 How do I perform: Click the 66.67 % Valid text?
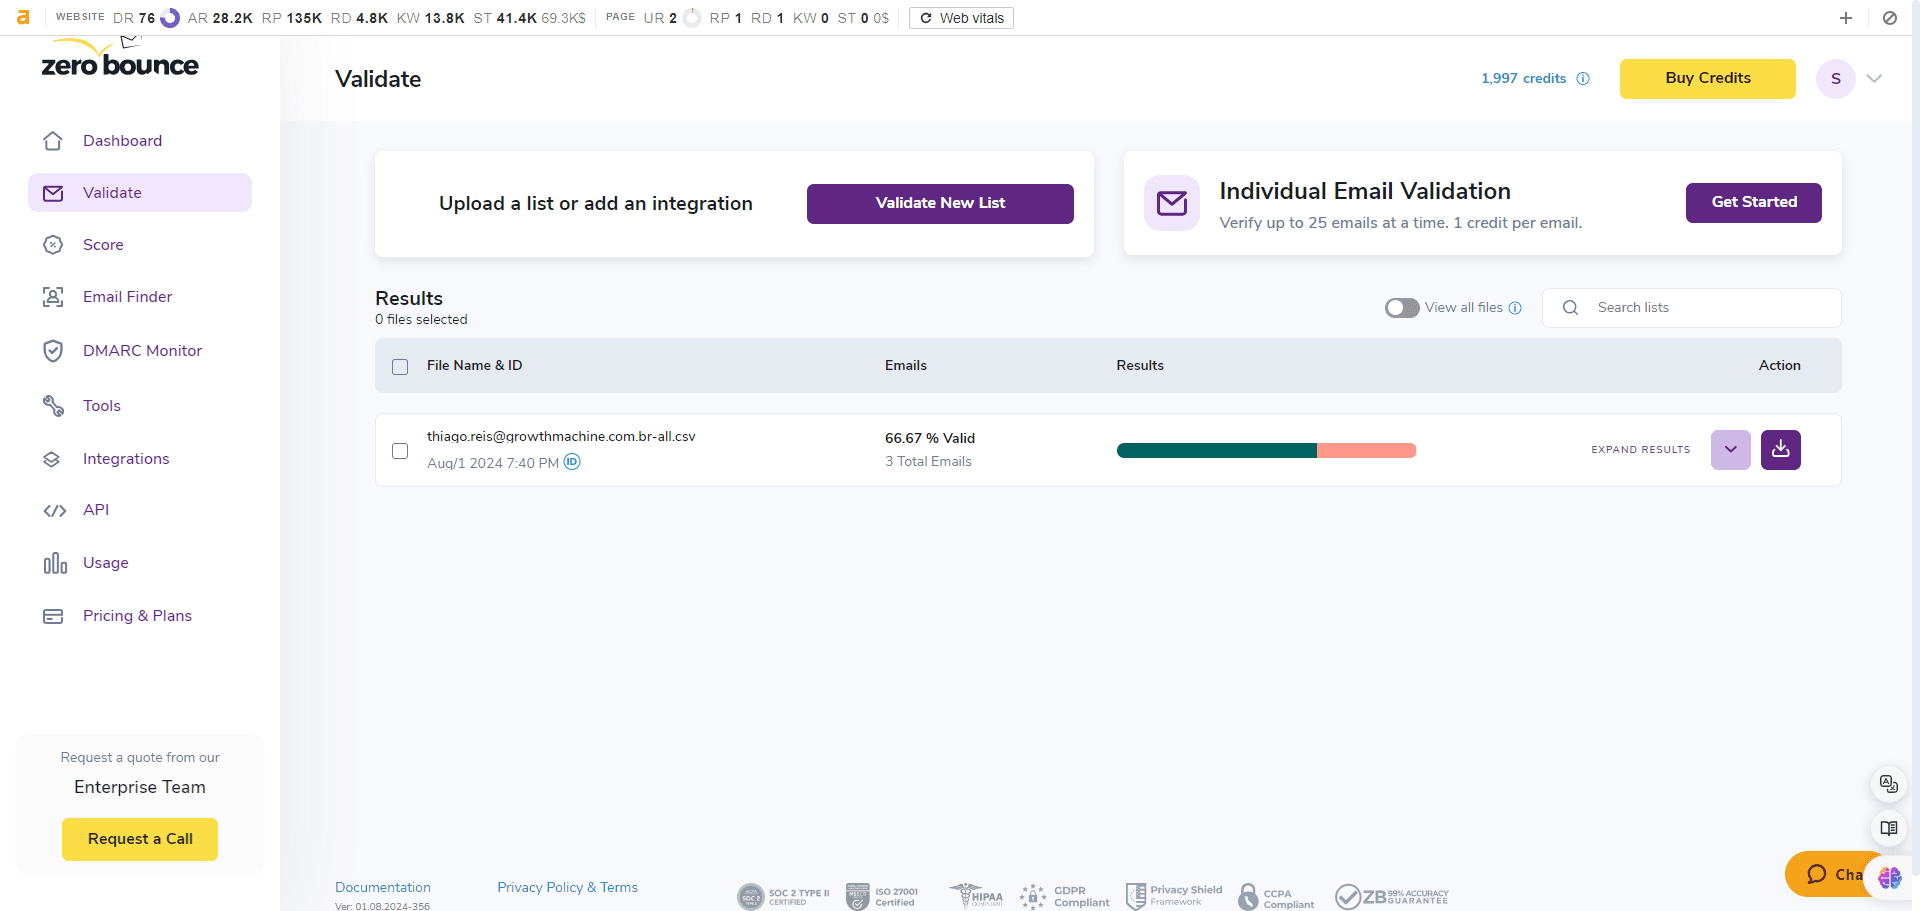[x=930, y=439]
